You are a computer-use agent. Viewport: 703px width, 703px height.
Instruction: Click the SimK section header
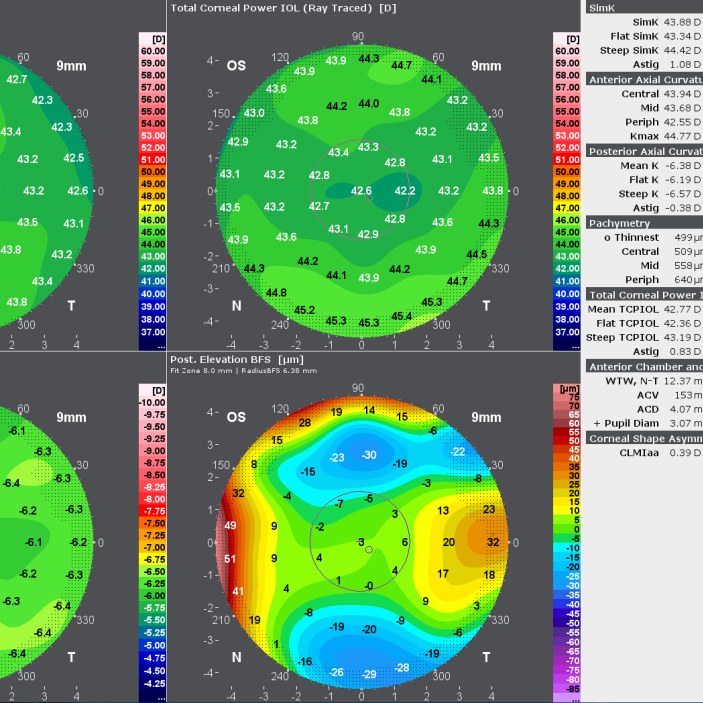pos(644,8)
